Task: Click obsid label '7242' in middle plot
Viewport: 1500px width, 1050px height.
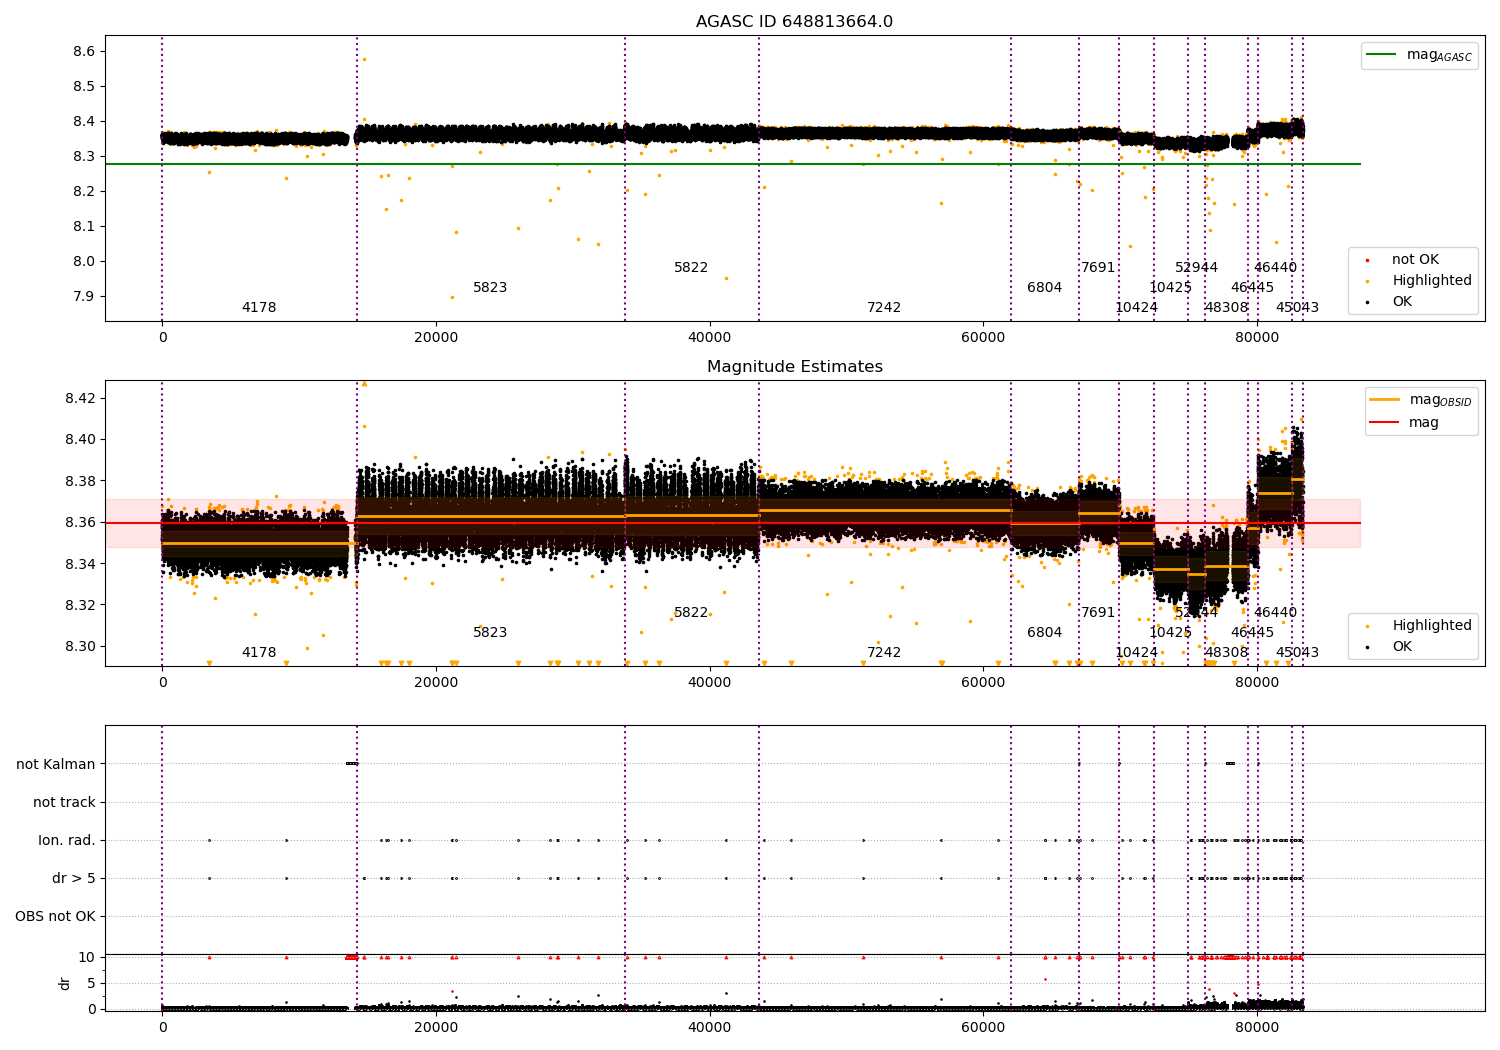Action: pos(884,653)
